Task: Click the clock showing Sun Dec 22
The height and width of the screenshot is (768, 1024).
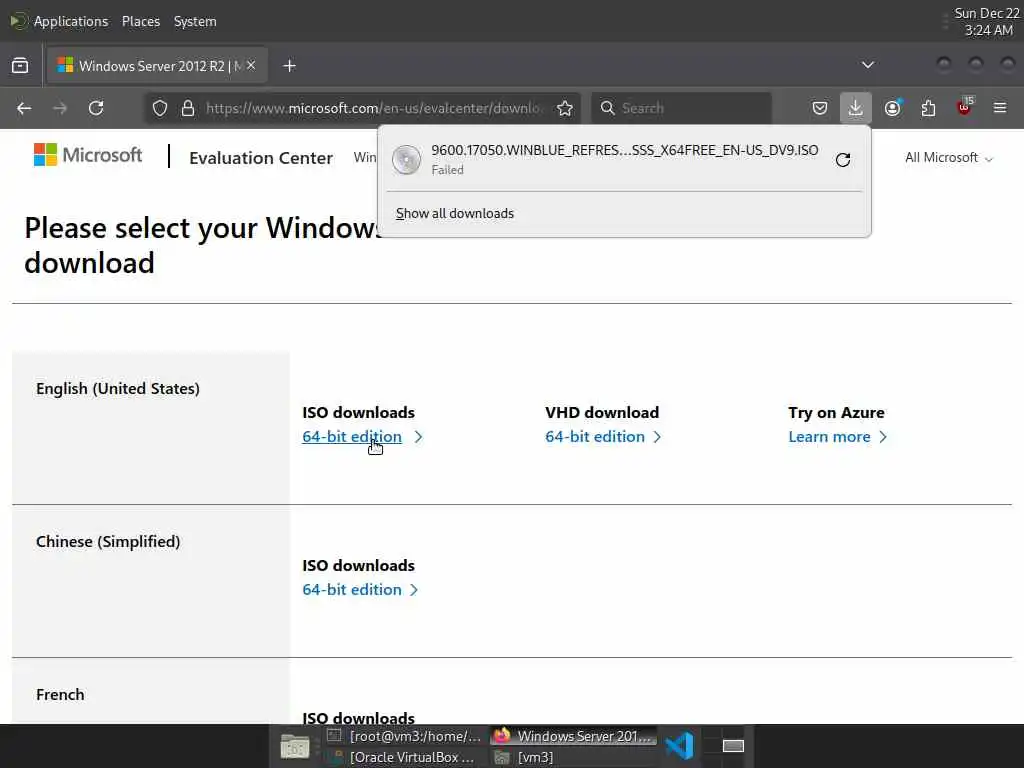Action: pyautogui.click(x=987, y=22)
